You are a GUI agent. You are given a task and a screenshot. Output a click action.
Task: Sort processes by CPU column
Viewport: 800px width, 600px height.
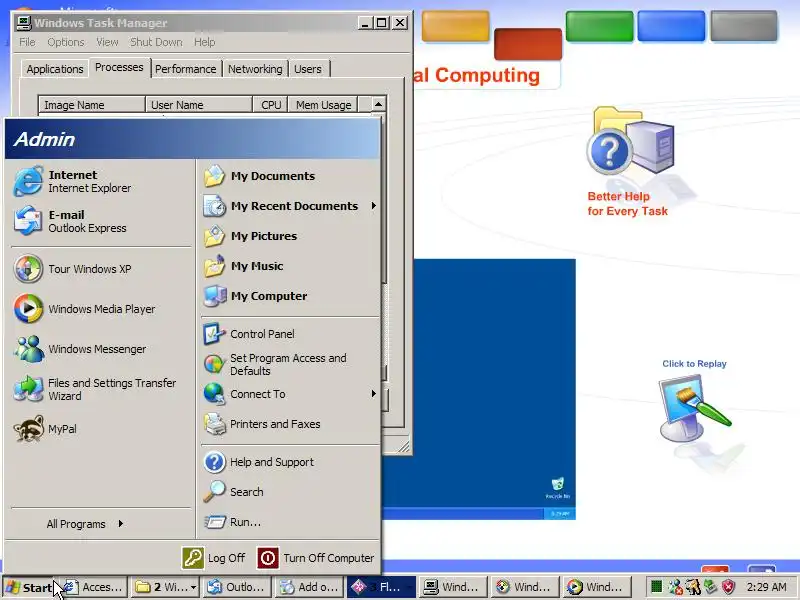tap(270, 105)
